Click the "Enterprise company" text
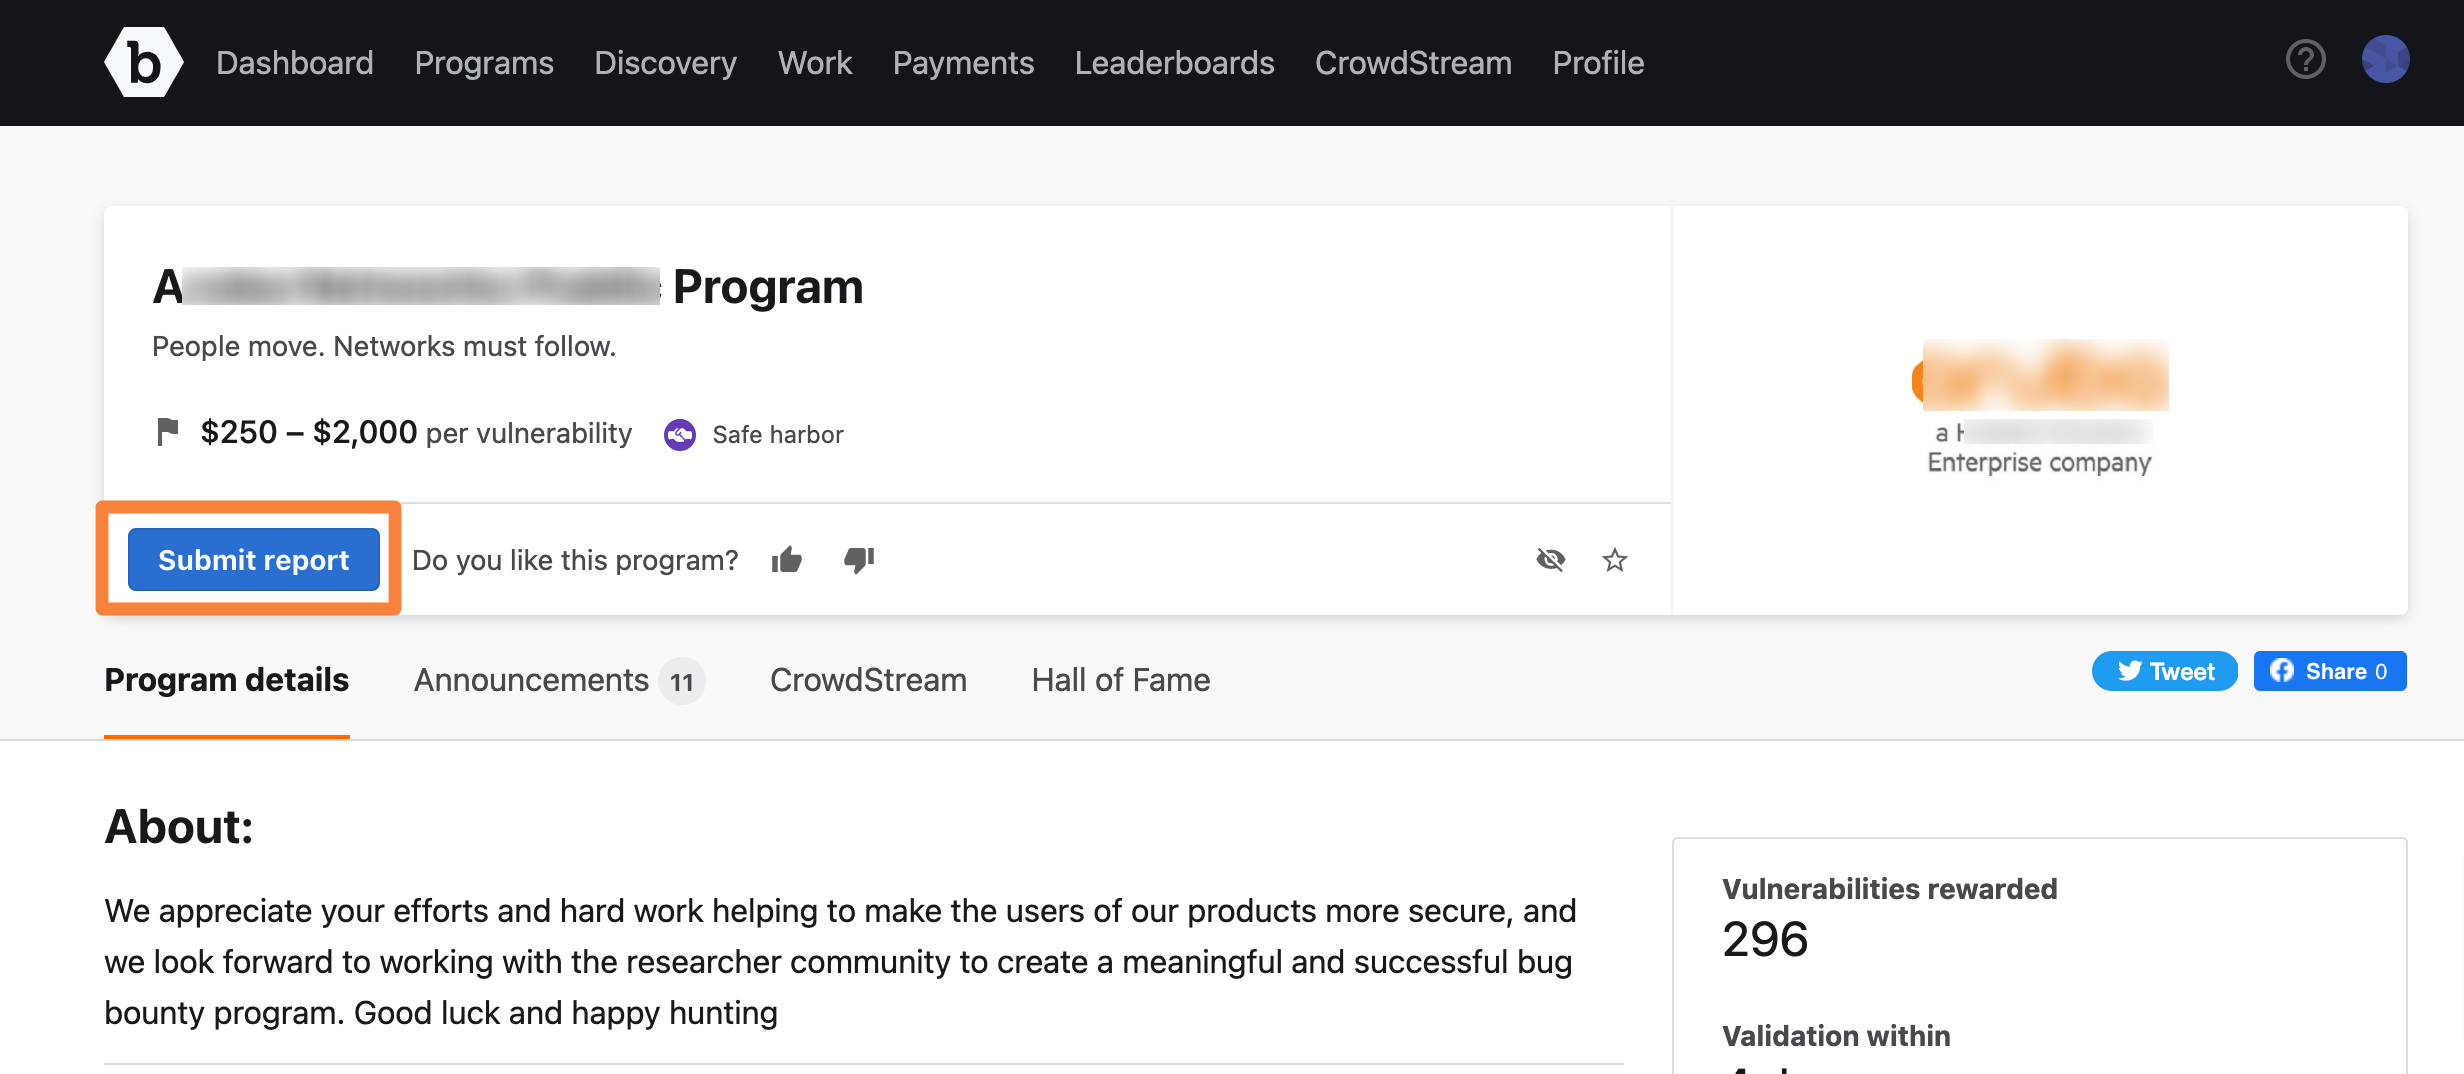2464x1074 pixels. (2039, 462)
